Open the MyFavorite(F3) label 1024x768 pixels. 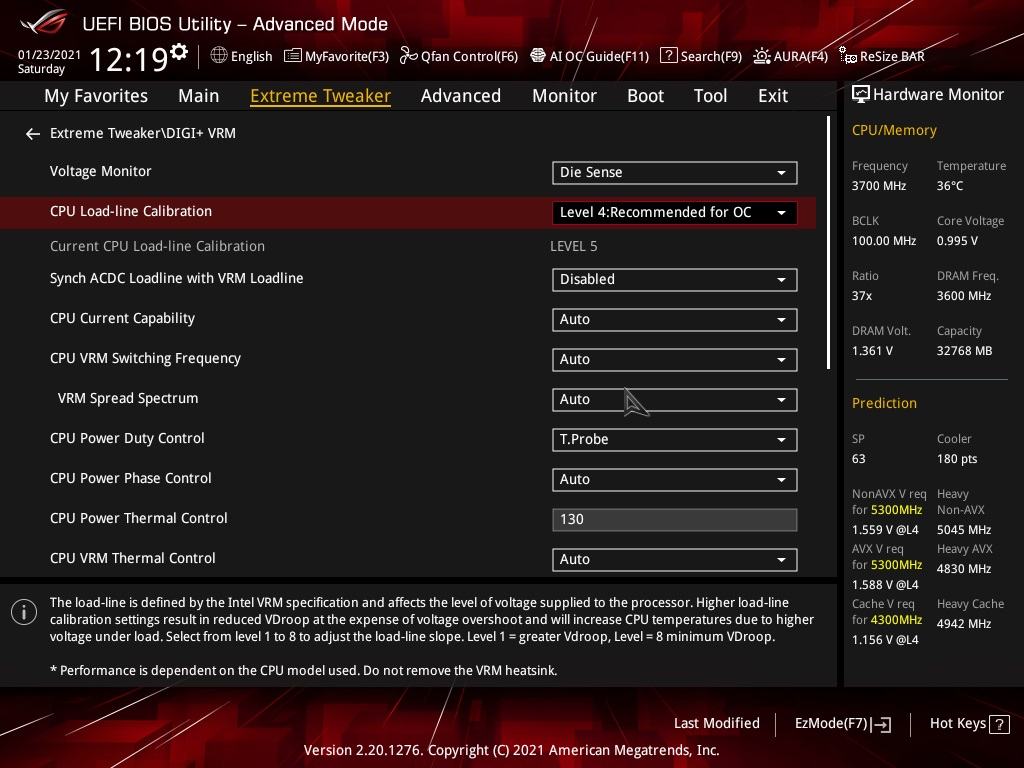[x=347, y=56]
